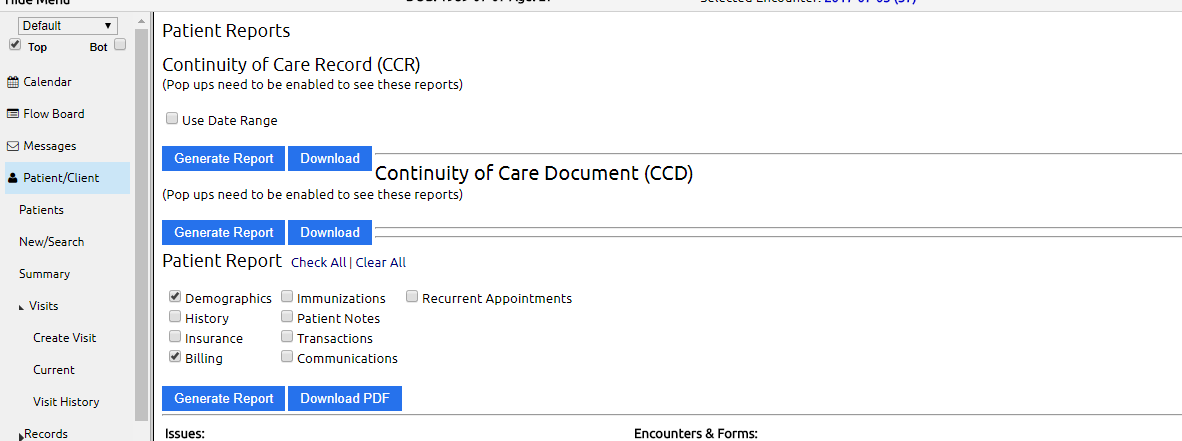
Task: Check the Insurance checkbox
Action: click(175, 336)
